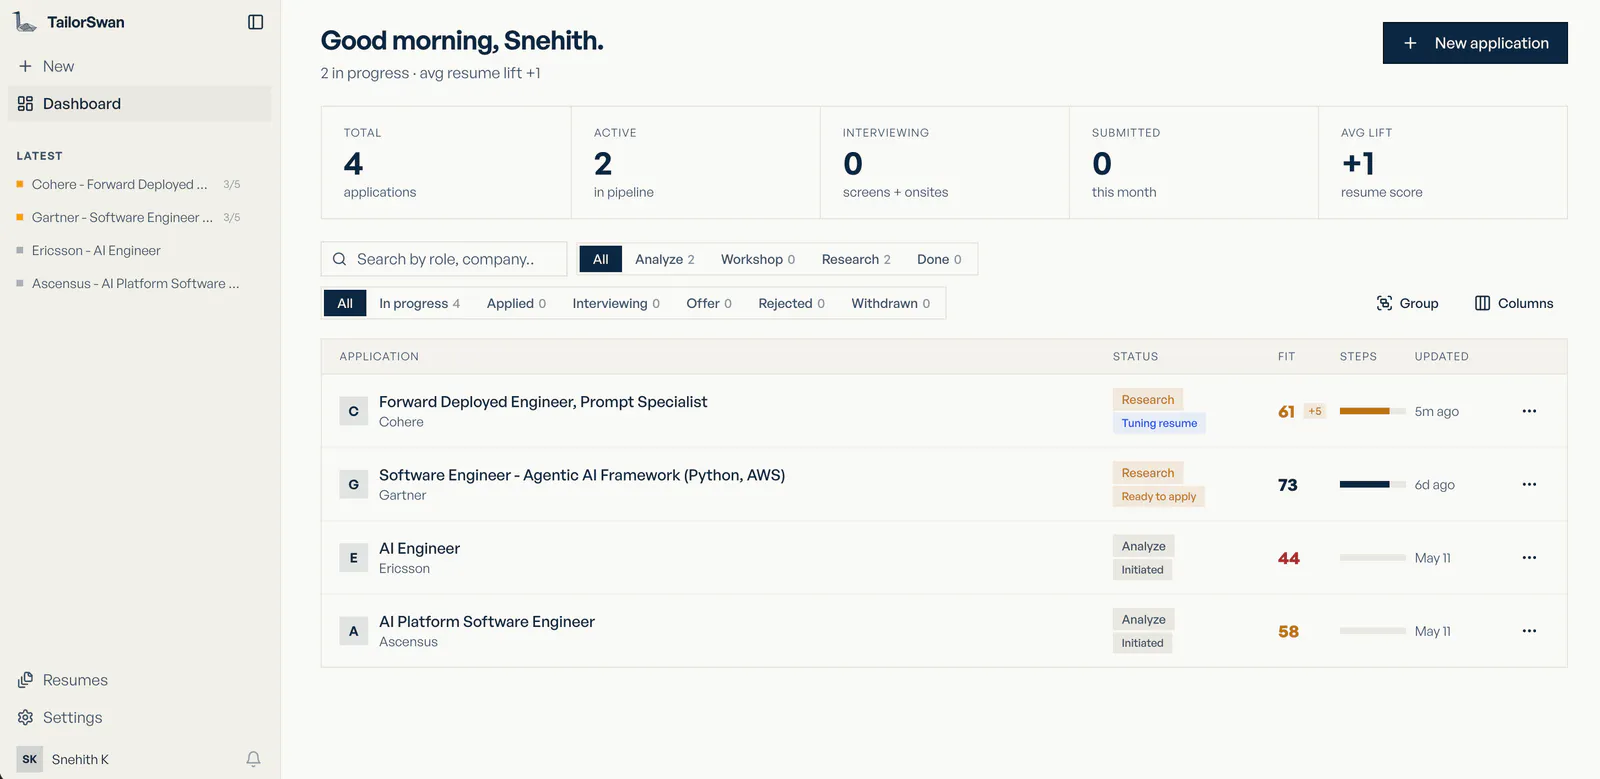Click the UPDATED column header
This screenshot has height=779, width=1600.
(x=1442, y=357)
